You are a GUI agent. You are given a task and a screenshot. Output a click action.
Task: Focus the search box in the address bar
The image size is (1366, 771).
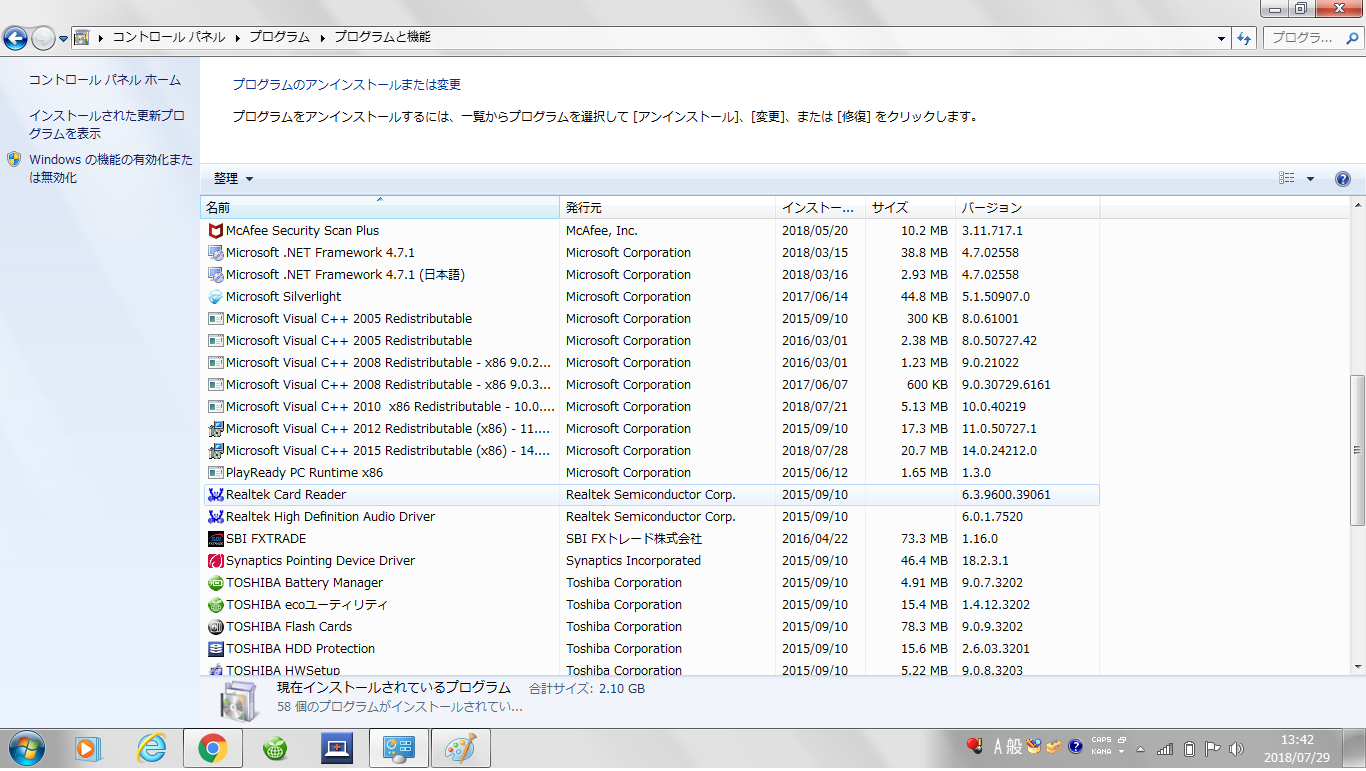pos(1313,38)
